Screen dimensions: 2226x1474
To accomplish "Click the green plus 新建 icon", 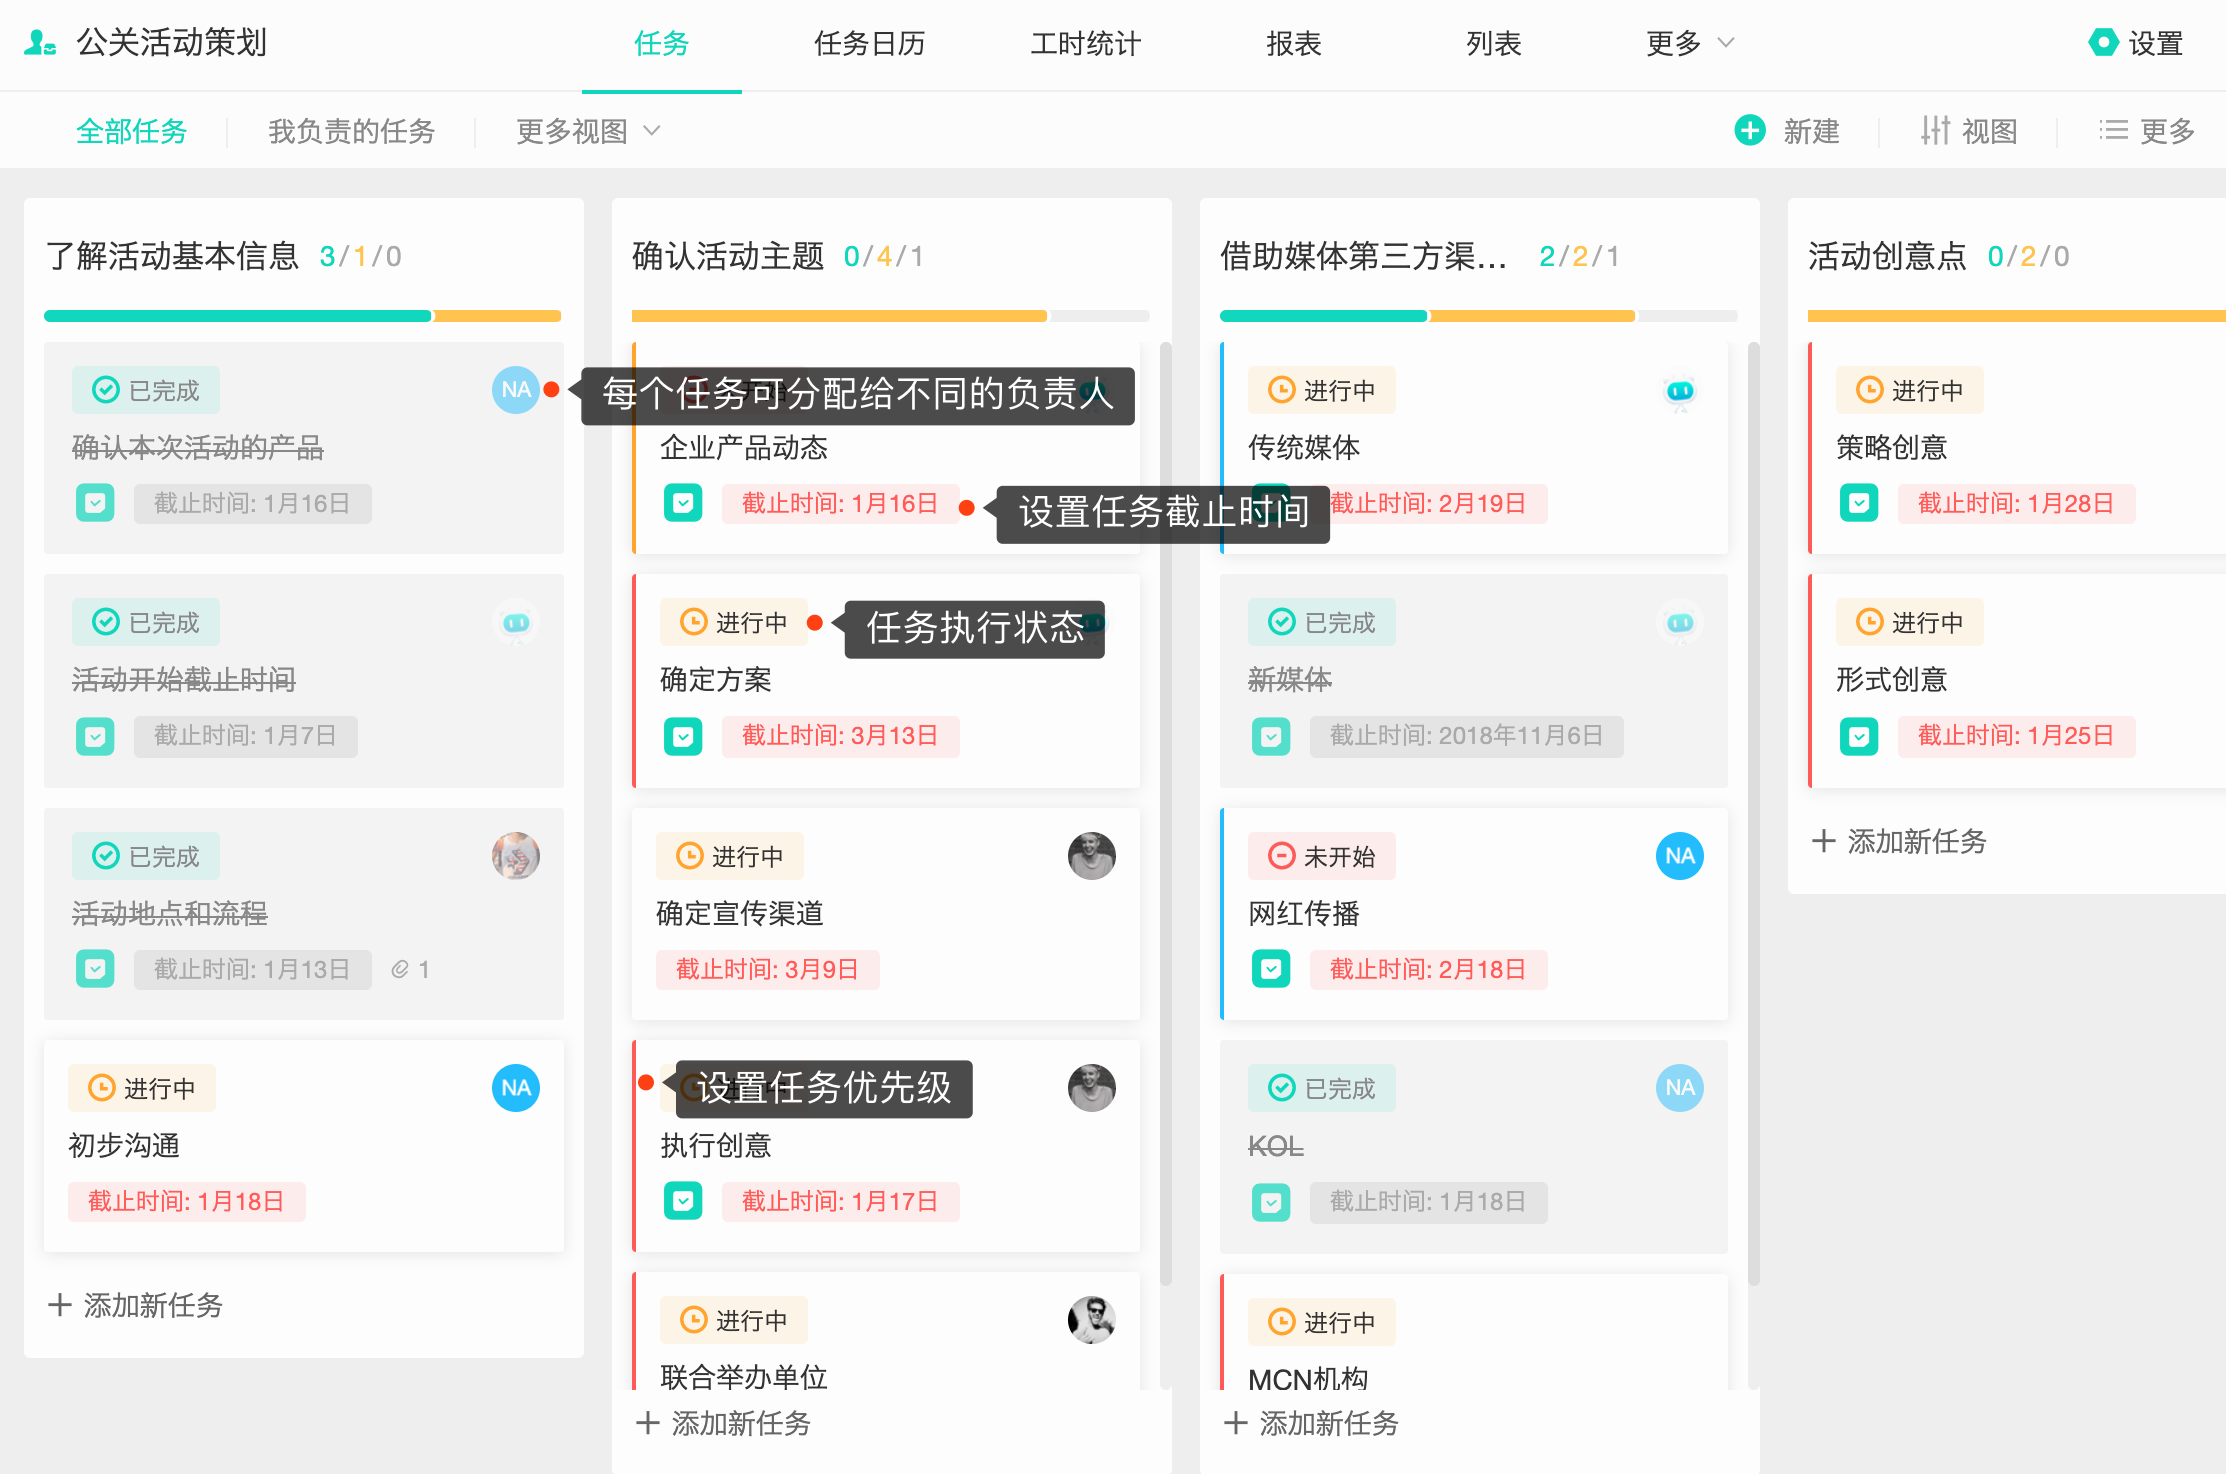I will coord(1750,130).
